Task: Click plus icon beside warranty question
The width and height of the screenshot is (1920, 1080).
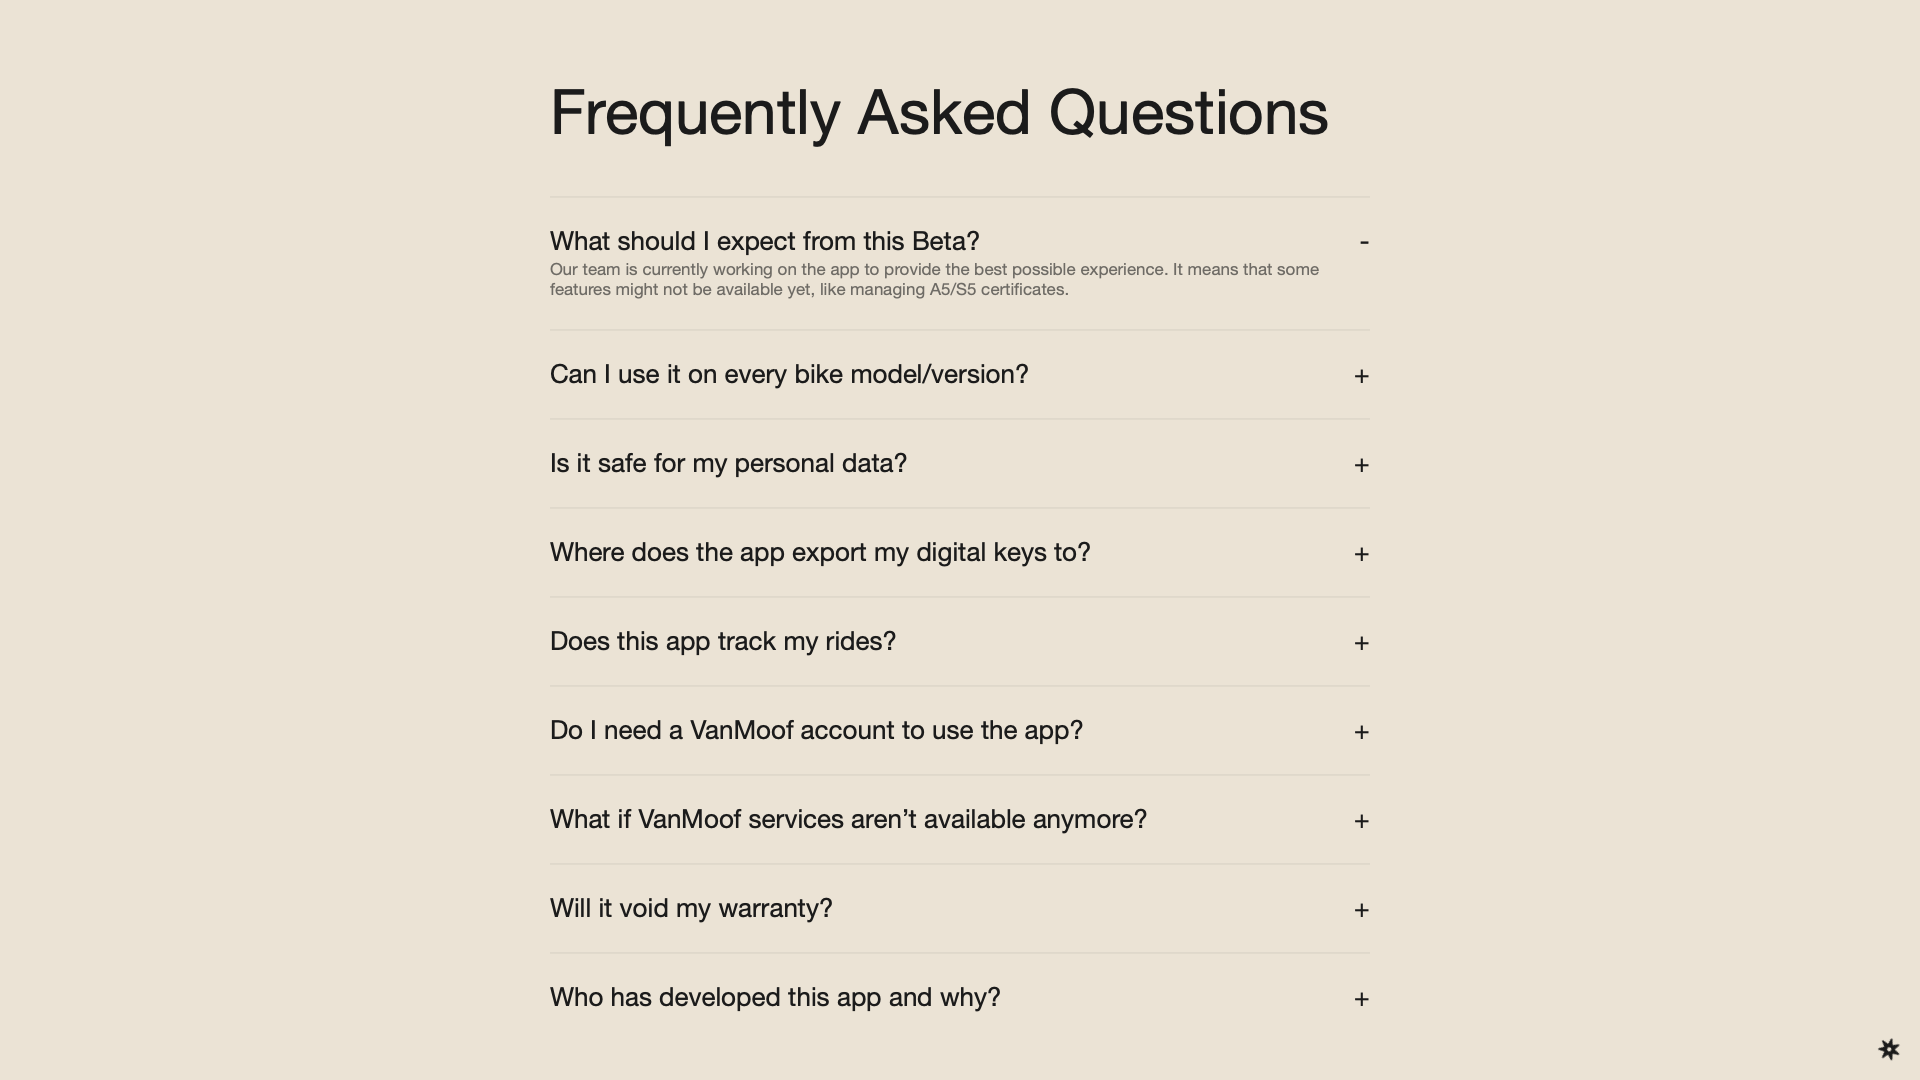Action: [1361, 910]
